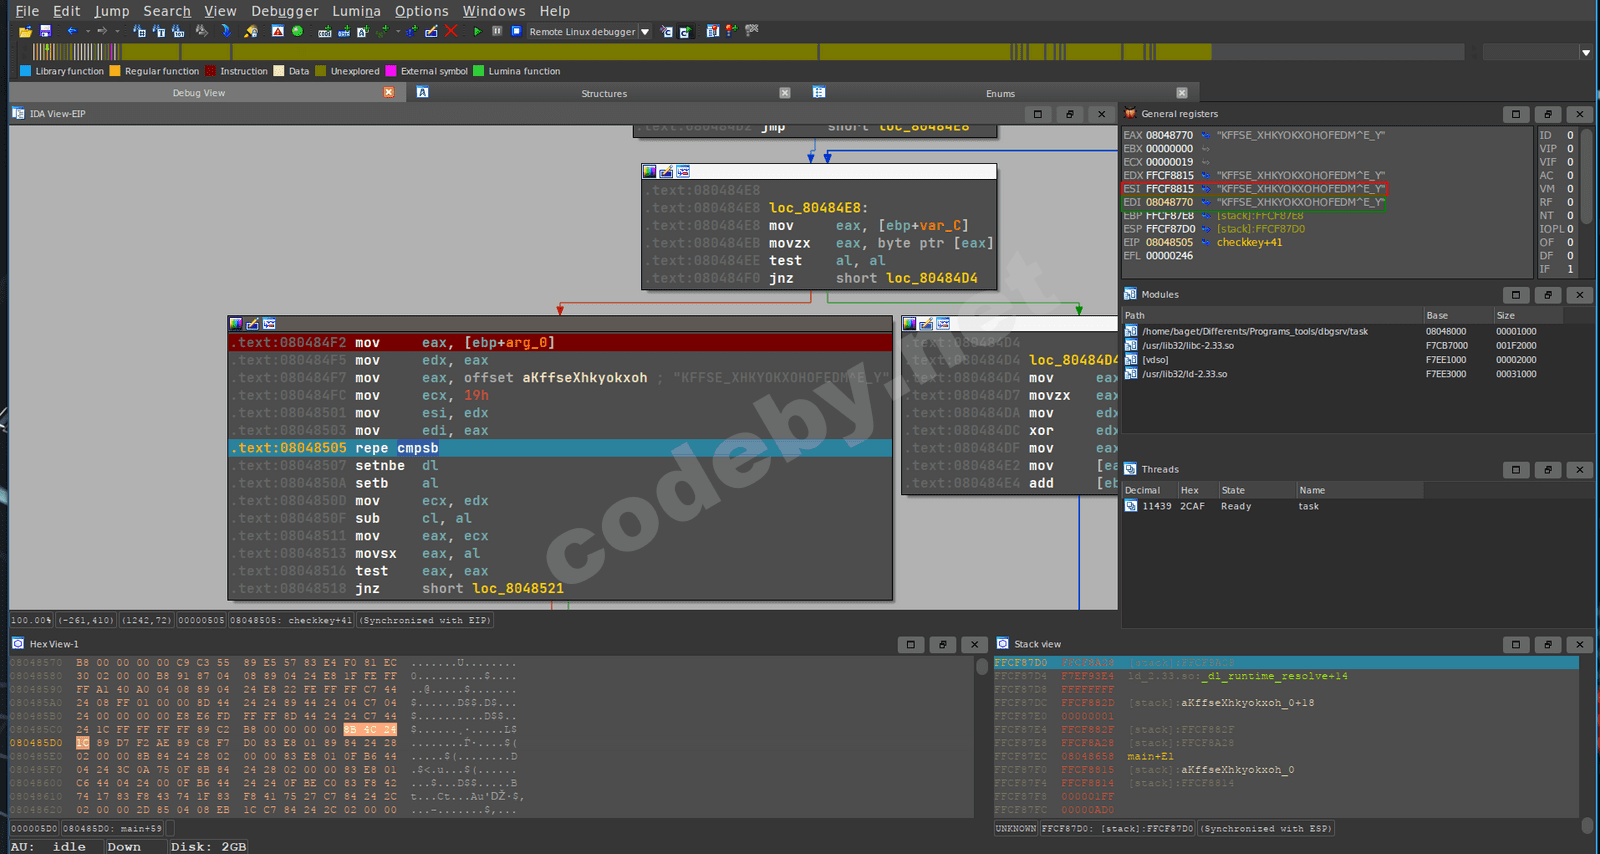1600x854 pixels.
Task: Click the color palette icon in loc_80484E8 node
Action: tap(650, 172)
